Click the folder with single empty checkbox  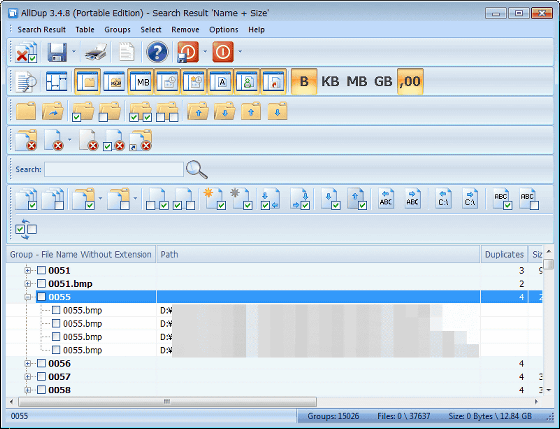[110, 112]
